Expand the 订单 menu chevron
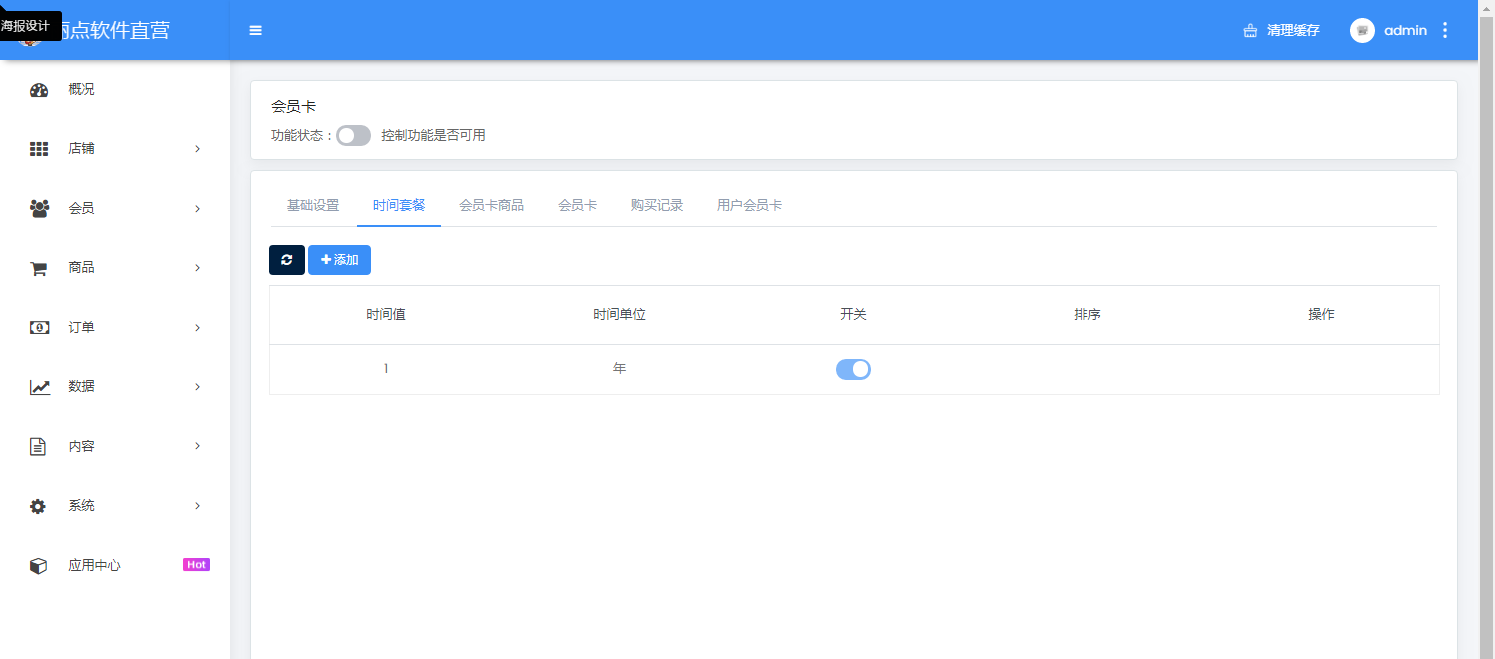This screenshot has width=1495, height=659. [197, 327]
